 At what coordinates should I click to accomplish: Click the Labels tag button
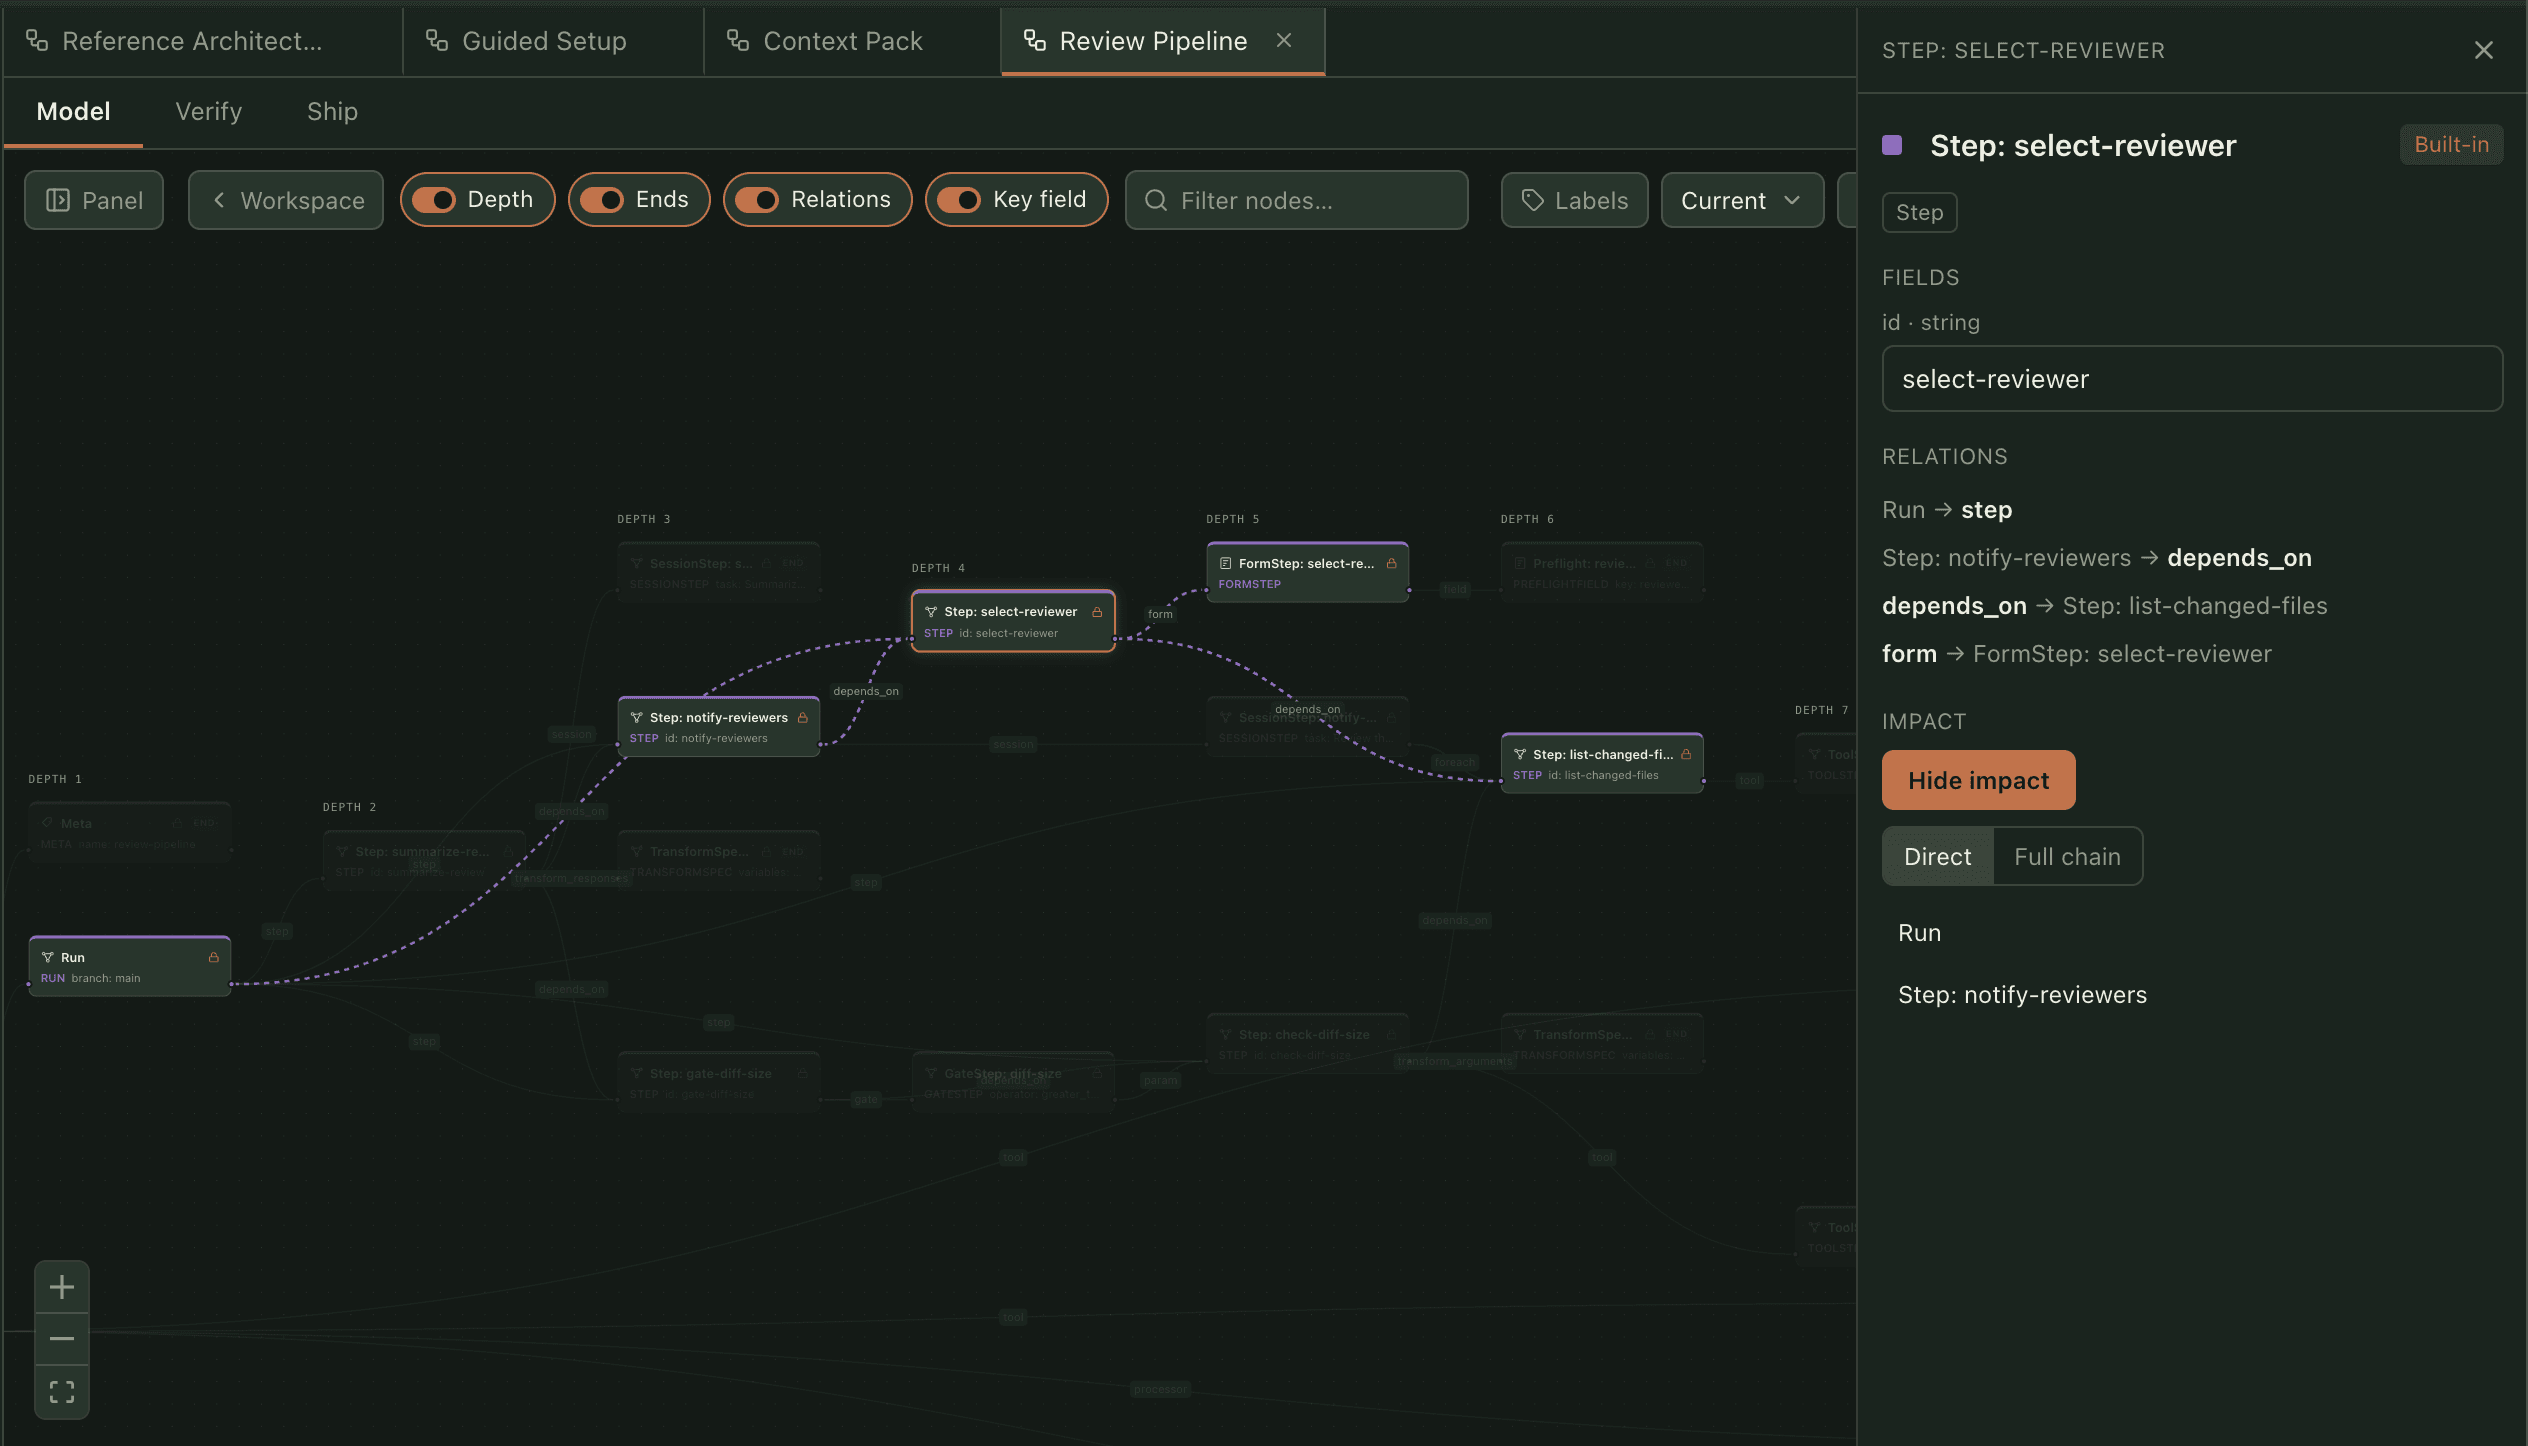[x=1574, y=200]
